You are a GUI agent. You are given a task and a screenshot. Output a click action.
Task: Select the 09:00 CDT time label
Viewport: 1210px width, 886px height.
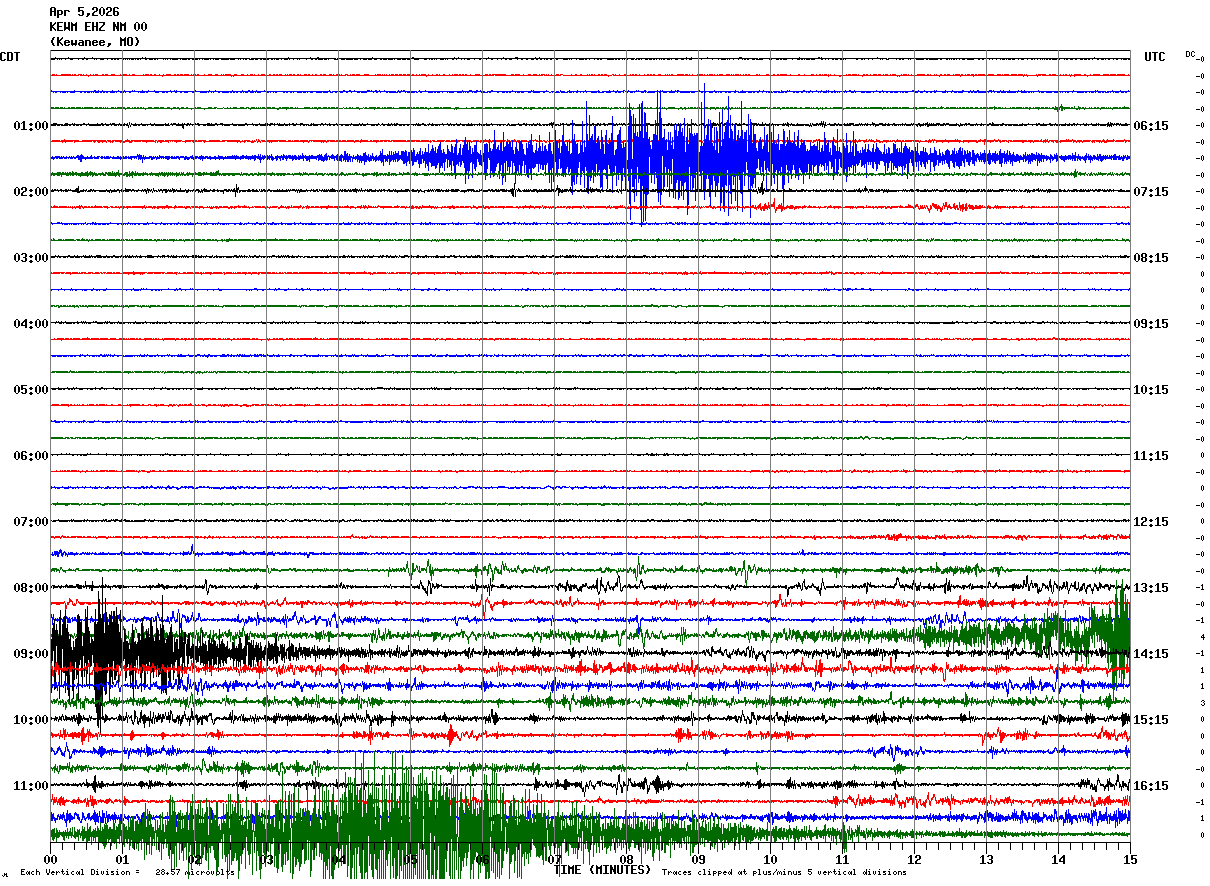click(x=31, y=654)
